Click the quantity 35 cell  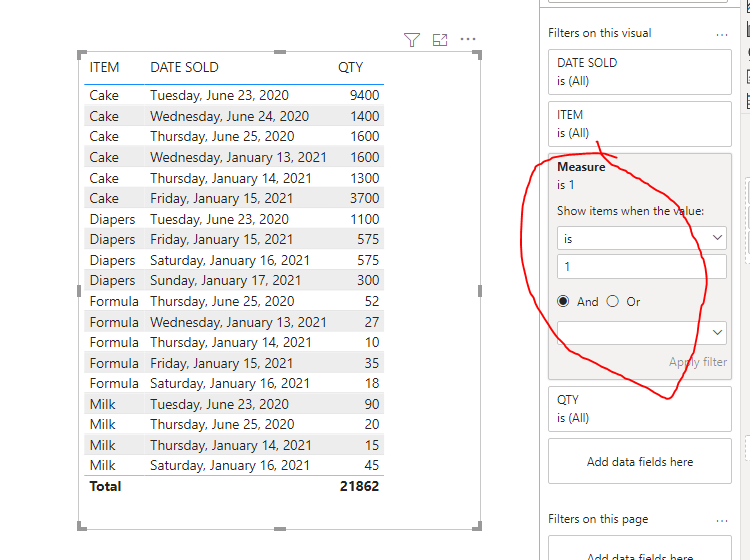(x=372, y=363)
